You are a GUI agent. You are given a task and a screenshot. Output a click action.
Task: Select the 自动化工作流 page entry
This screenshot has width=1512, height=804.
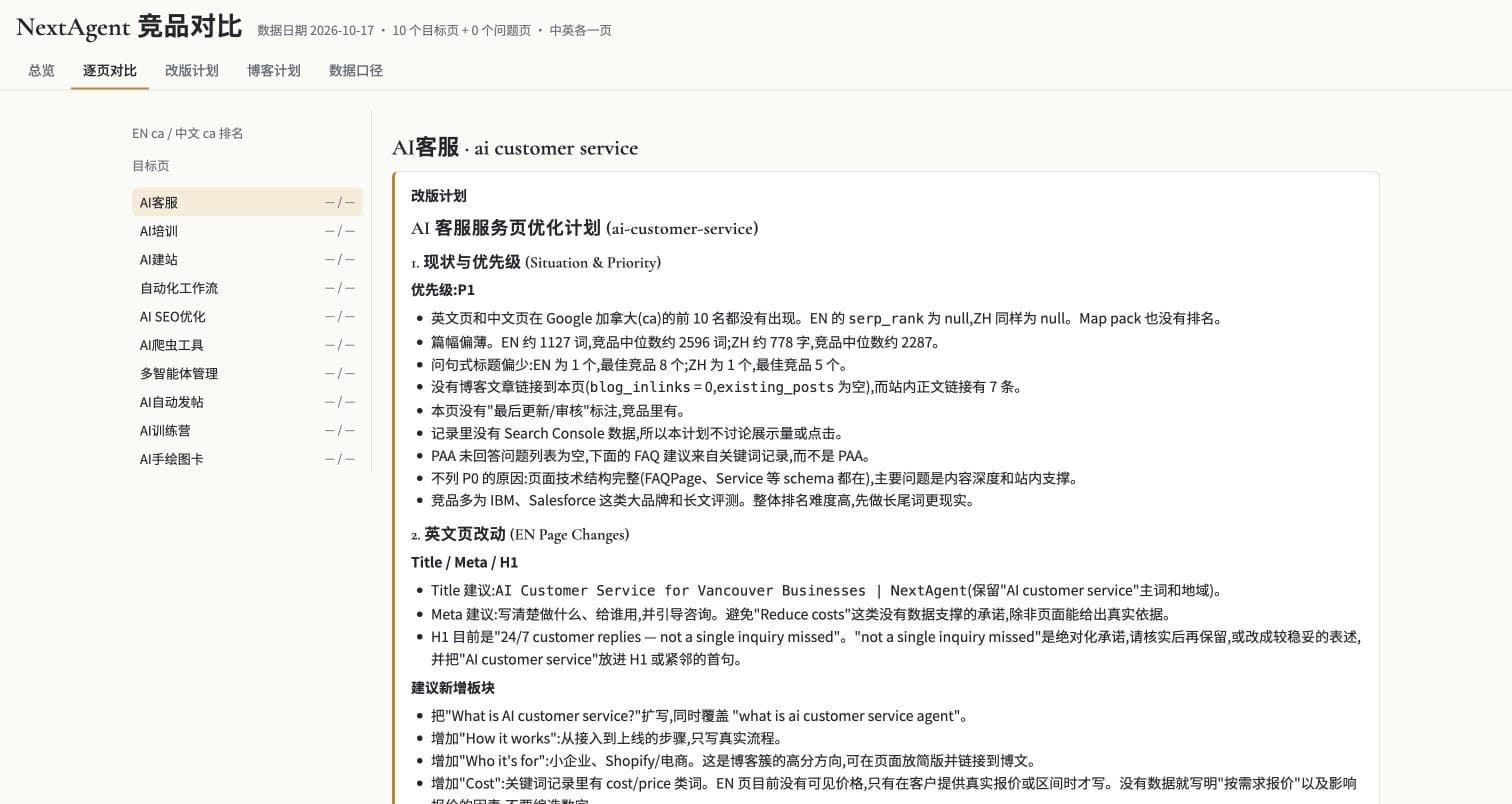(x=247, y=288)
